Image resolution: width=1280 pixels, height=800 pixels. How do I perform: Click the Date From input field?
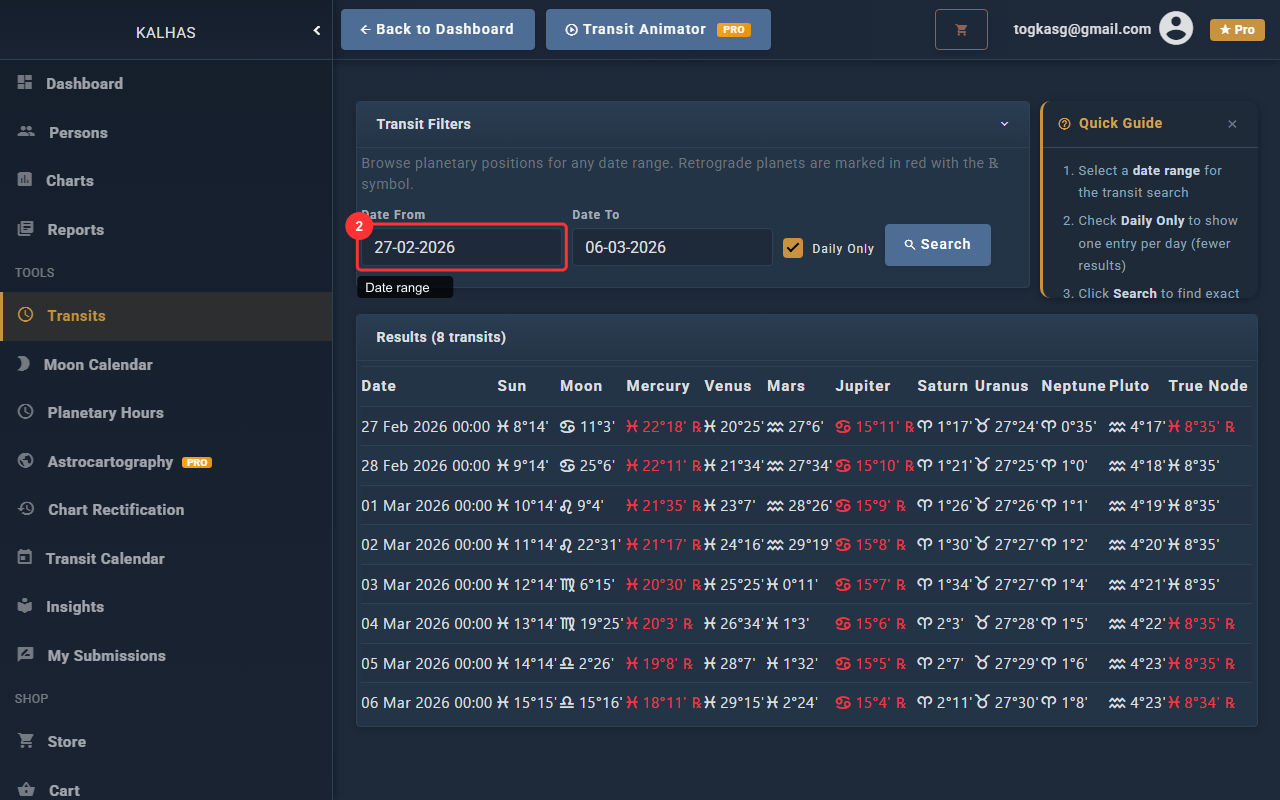point(462,247)
